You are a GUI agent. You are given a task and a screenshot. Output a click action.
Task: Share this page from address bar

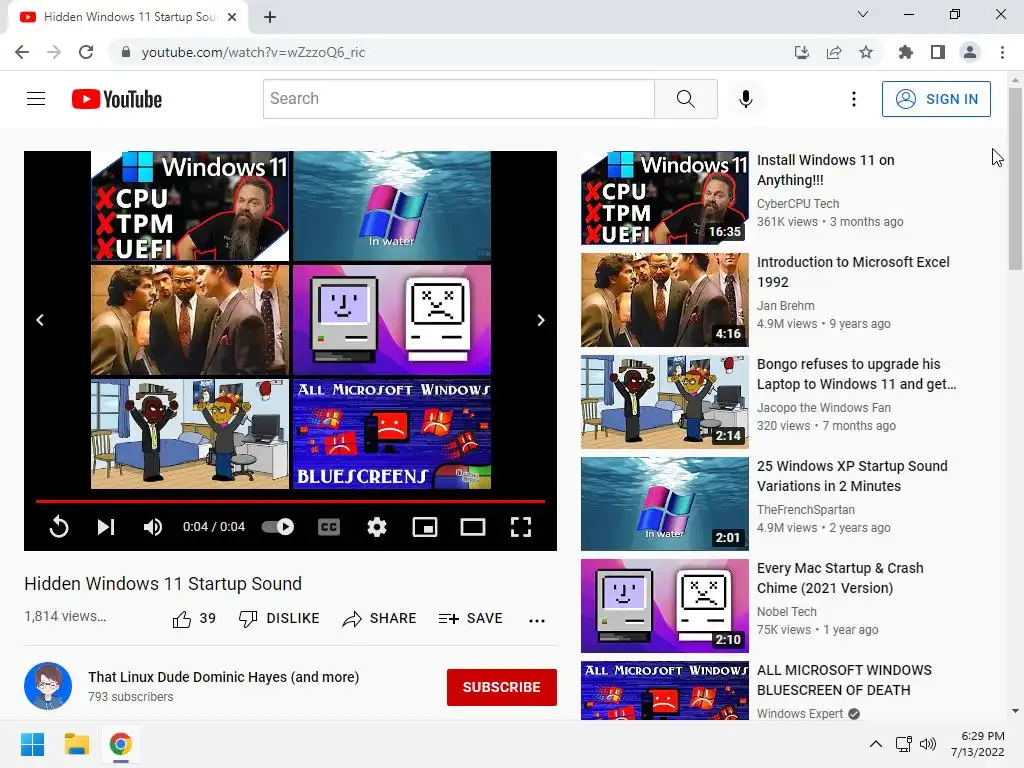[833, 52]
